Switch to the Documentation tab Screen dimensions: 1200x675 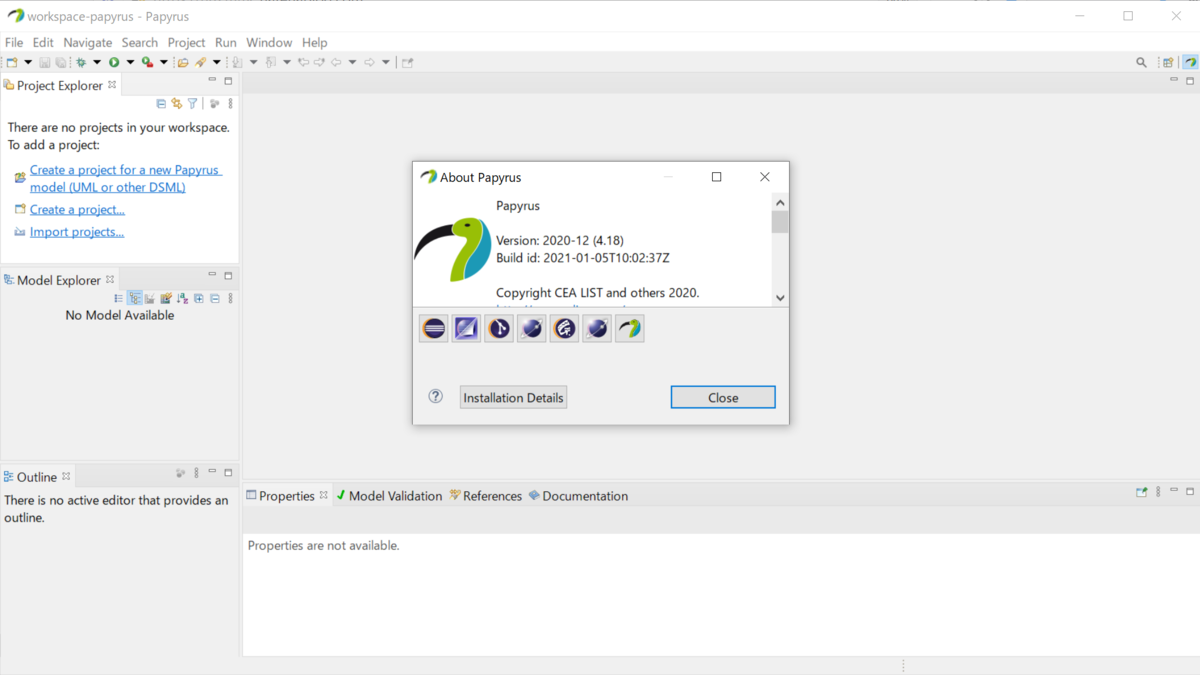click(x=578, y=496)
